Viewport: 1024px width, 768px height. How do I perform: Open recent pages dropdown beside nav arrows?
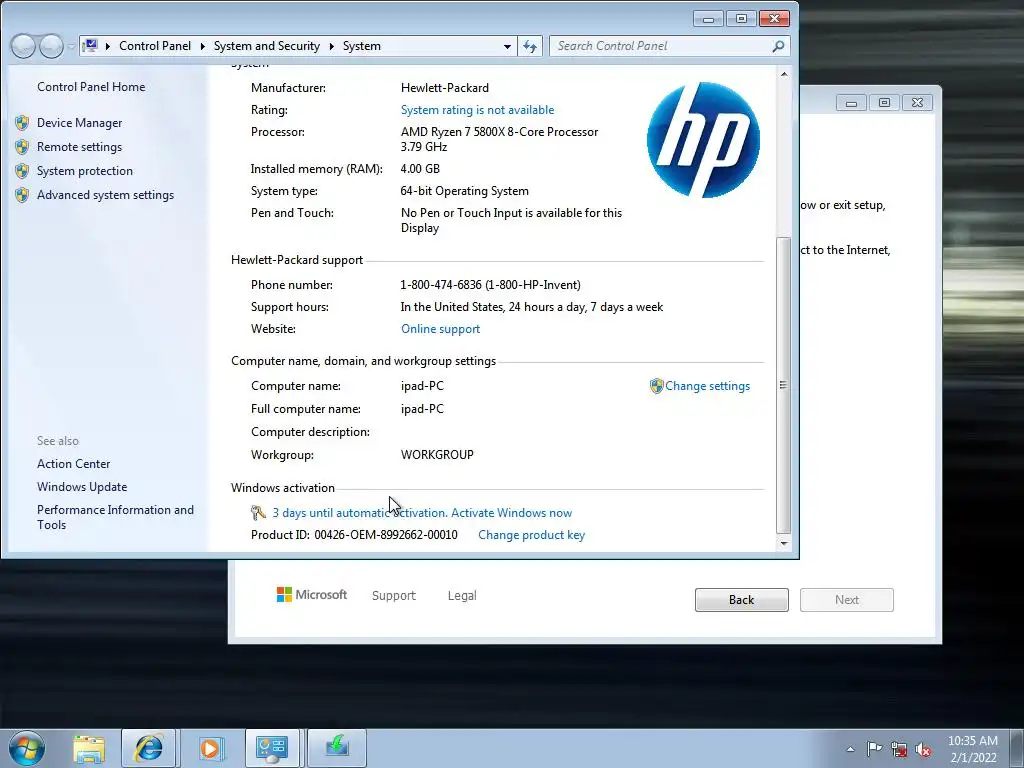click(71, 46)
